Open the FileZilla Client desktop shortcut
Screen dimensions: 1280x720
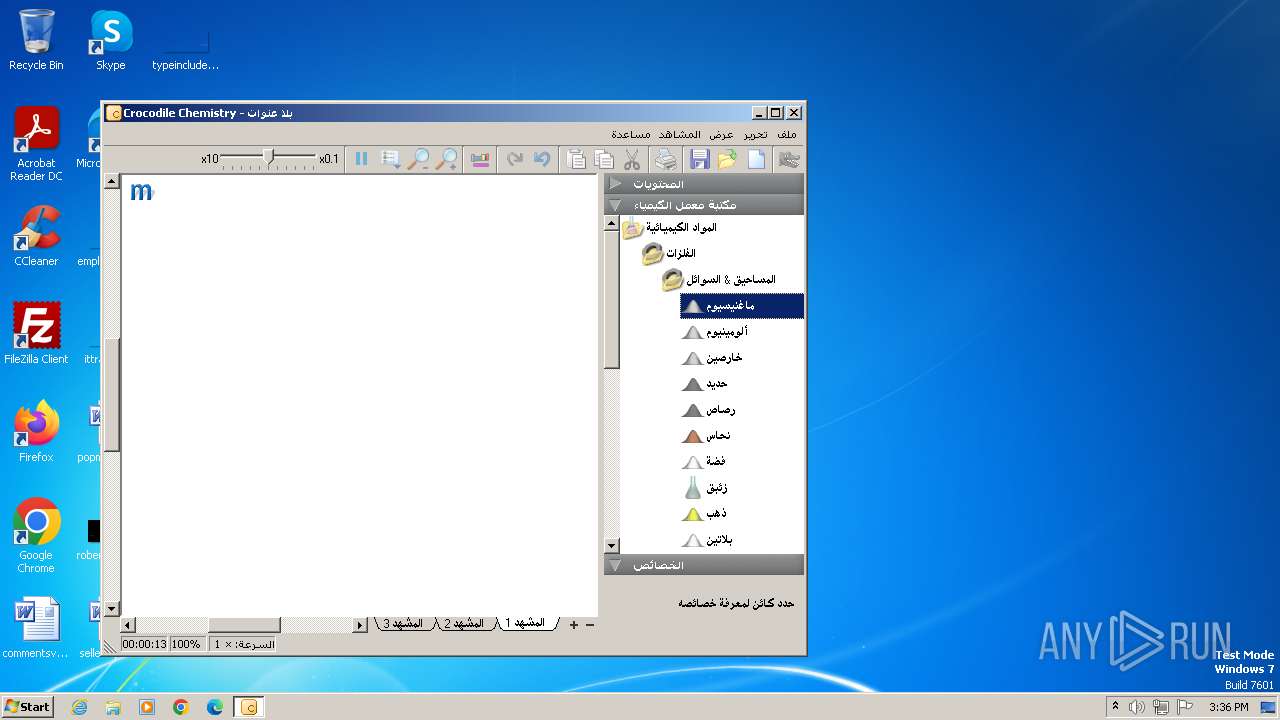36,333
